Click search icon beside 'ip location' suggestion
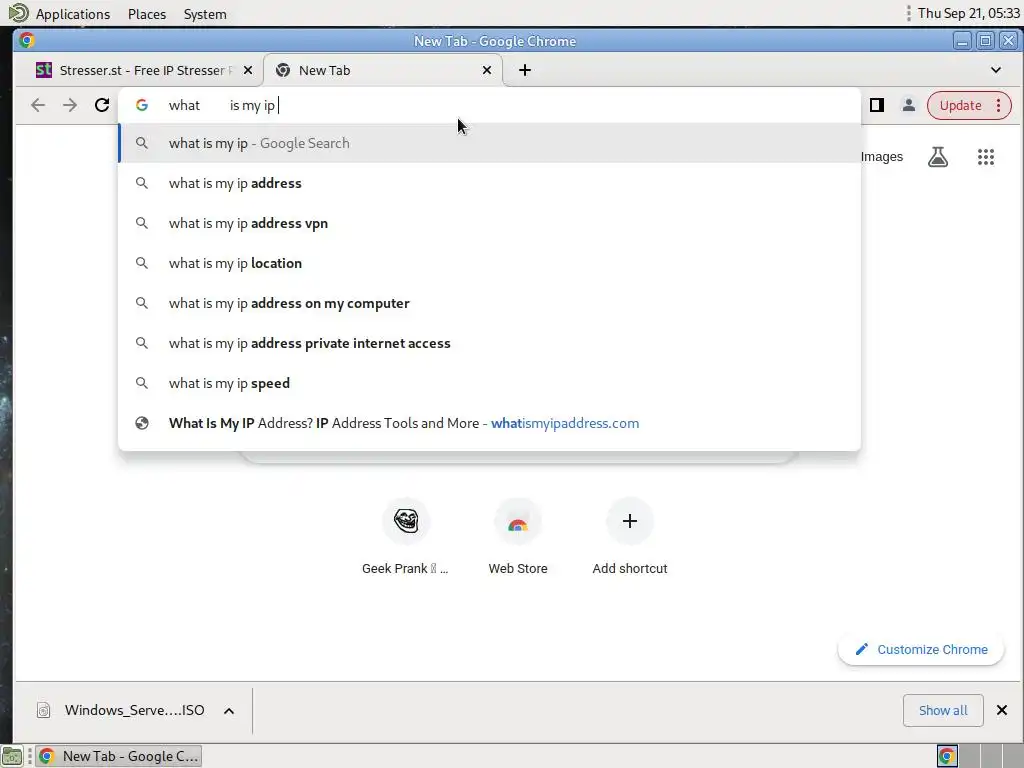Image resolution: width=1024 pixels, height=768 pixels. (x=142, y=263)
